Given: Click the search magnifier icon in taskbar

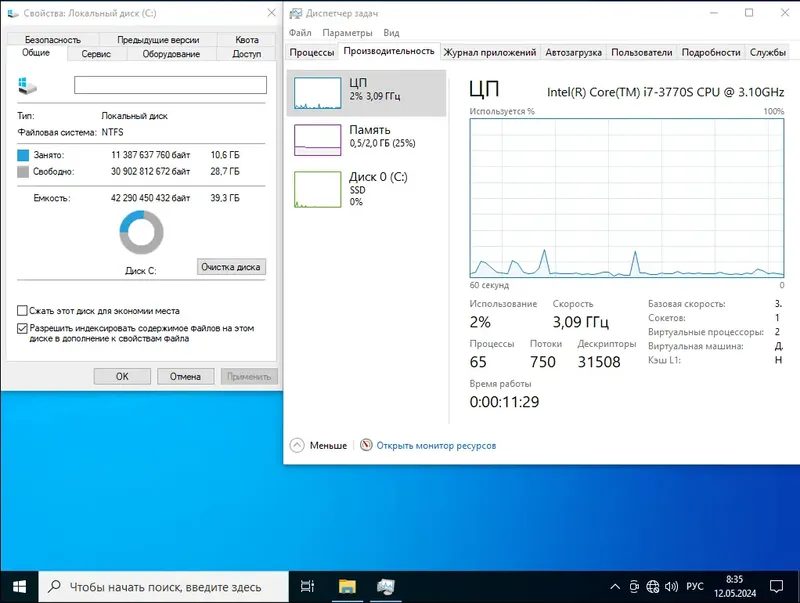Looking at the screenshot, I should point(54,587).
